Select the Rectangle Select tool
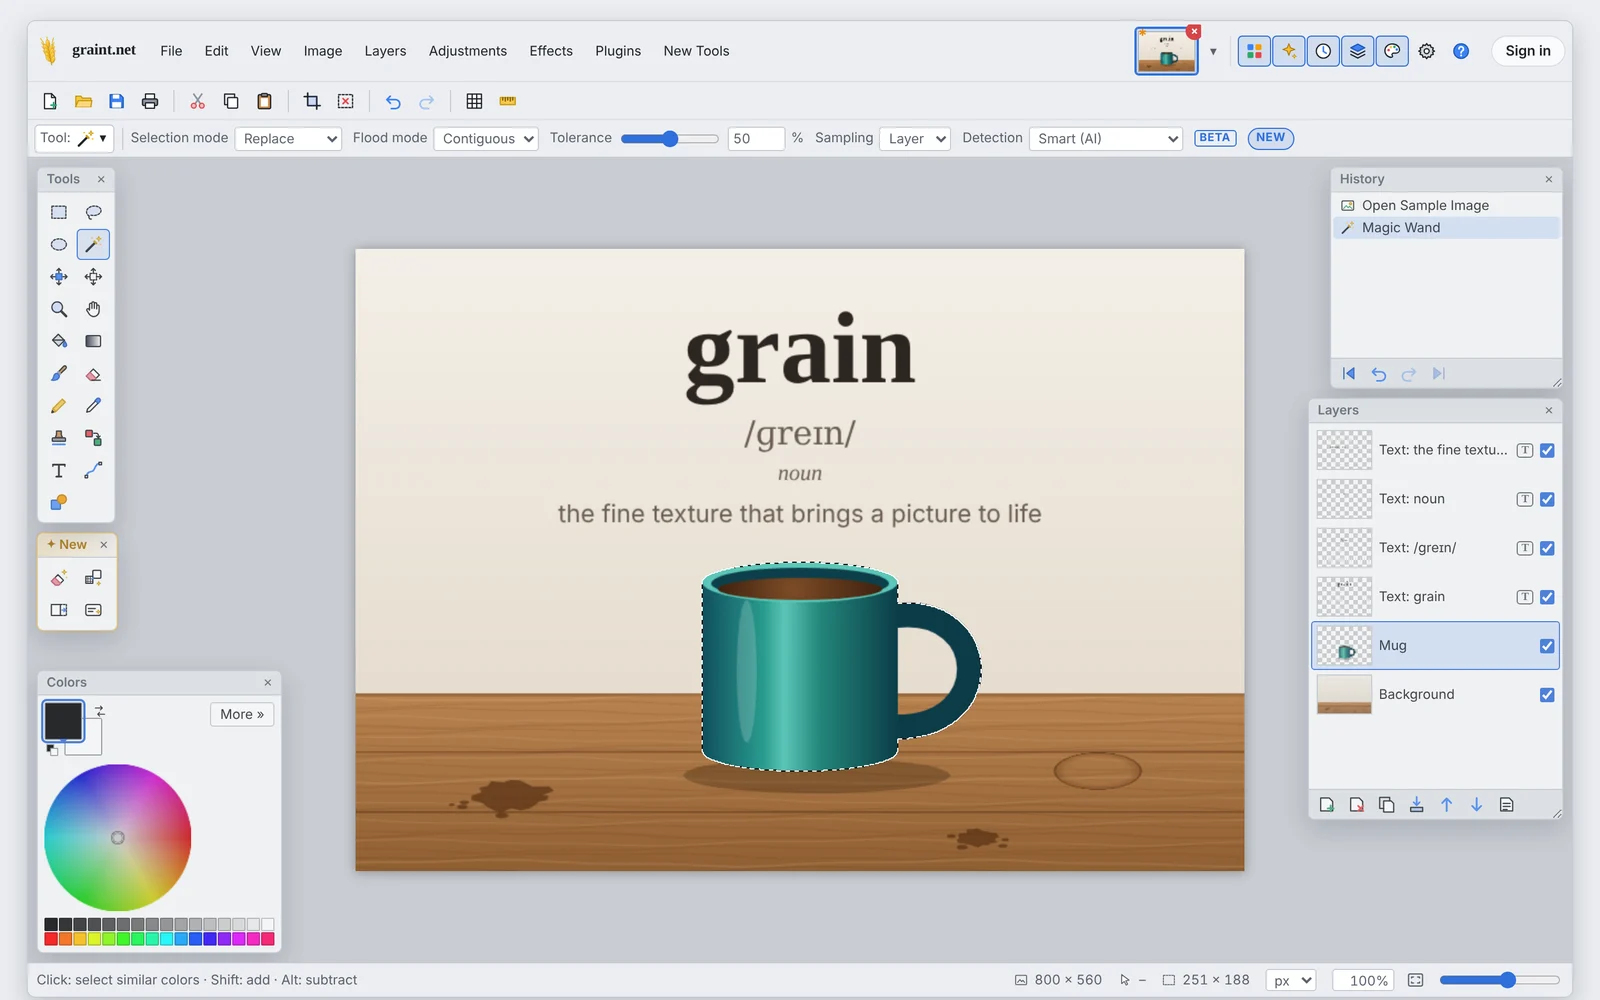Image resolution: width=1600 pixels, height=1000 pixels. coord(59,212)
